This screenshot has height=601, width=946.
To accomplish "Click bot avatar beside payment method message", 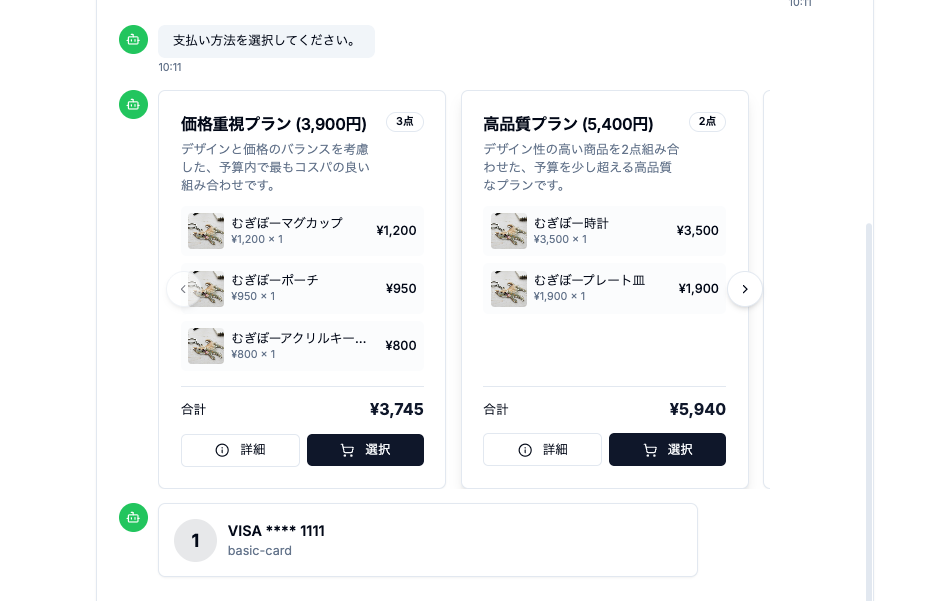I will click(x=133, y=40).
